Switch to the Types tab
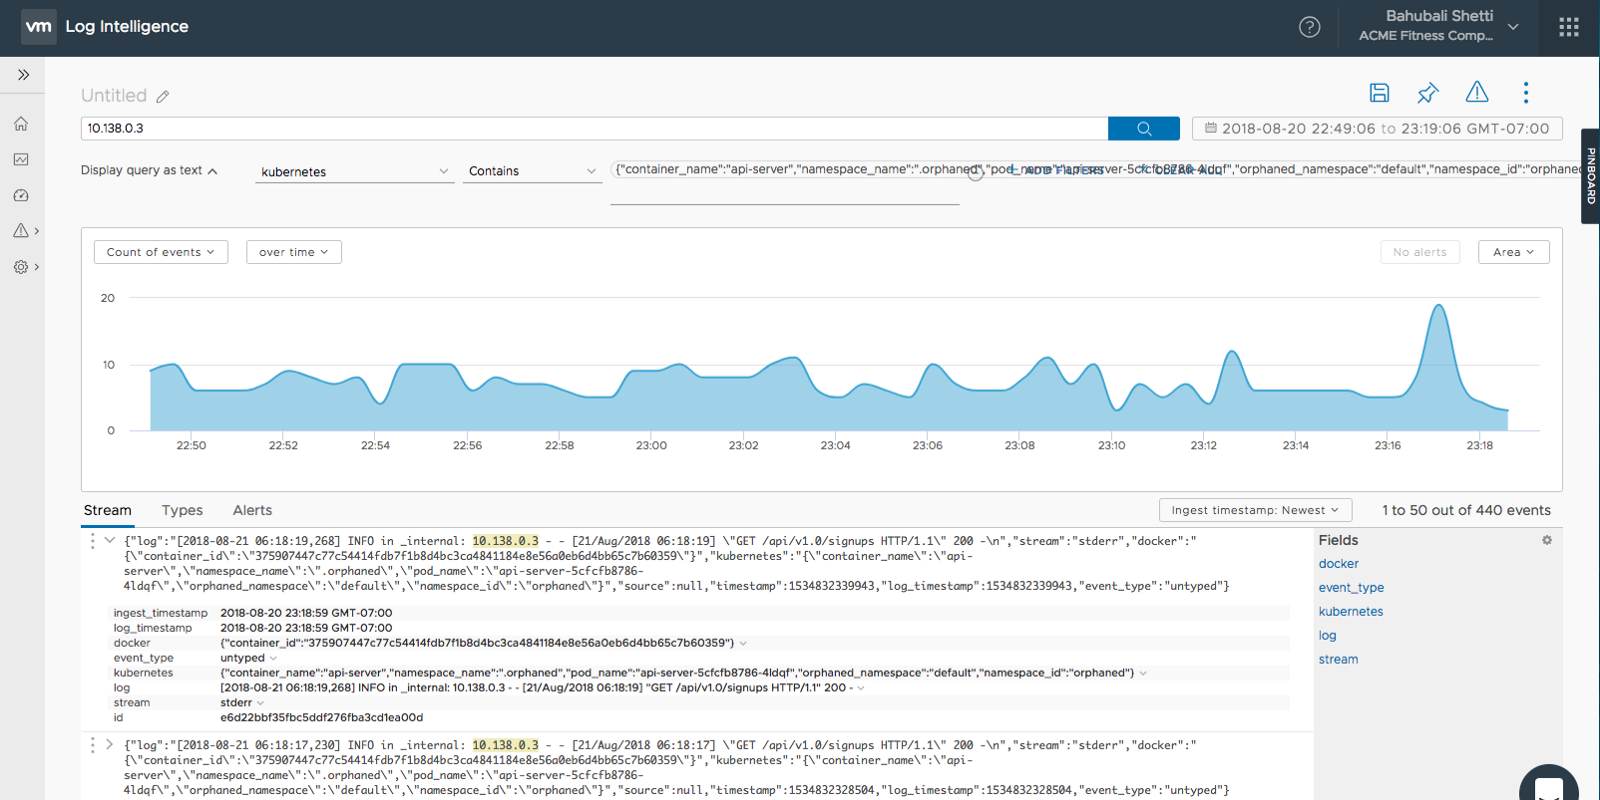Image resolution: width=1600 pixels, height=800 pixels. (182, 510)
